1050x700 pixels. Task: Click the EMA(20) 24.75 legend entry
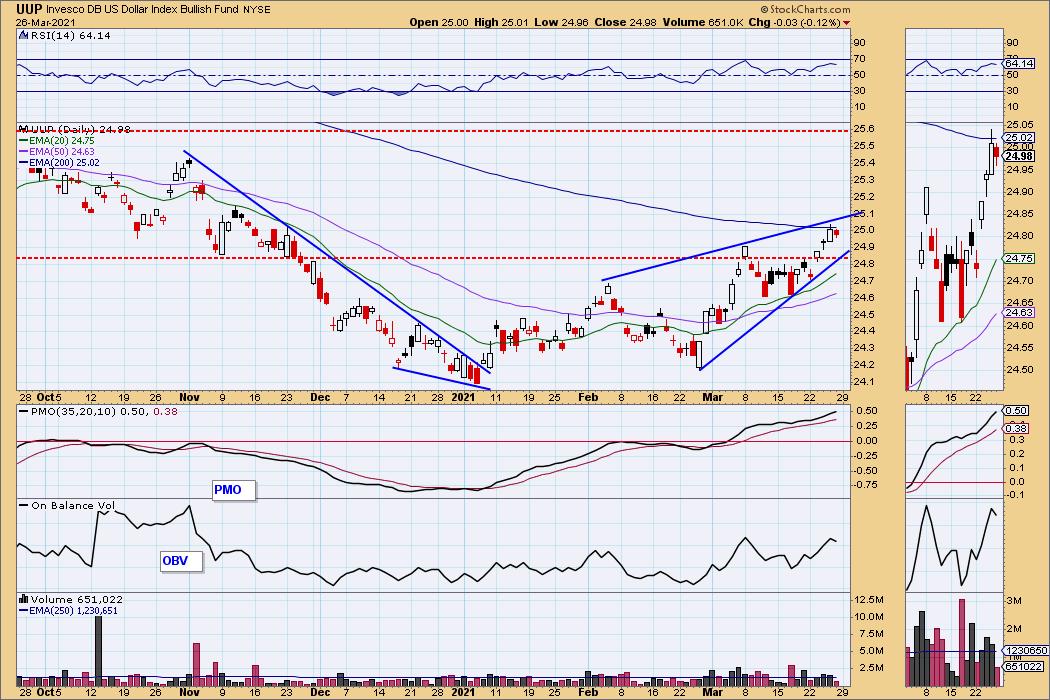tap(61, 141)
